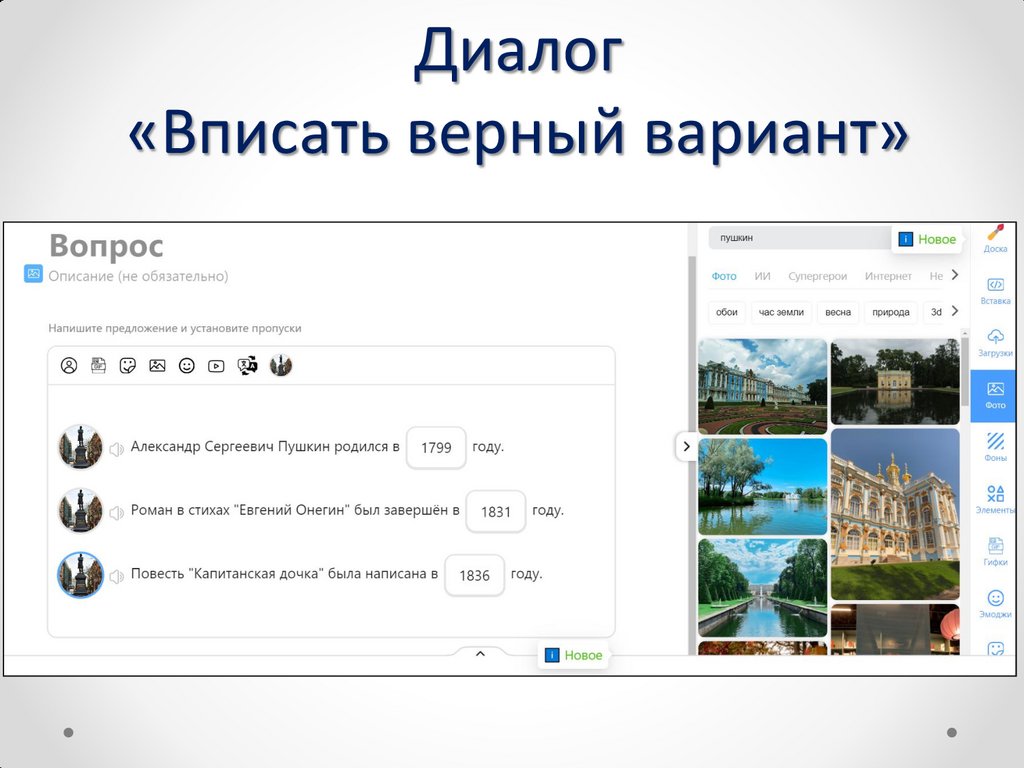This screenshot has width=1024, height=768.
Task: Insert video via play icon in toolbar
Action: pyautogui.click(x=216, y=366)
